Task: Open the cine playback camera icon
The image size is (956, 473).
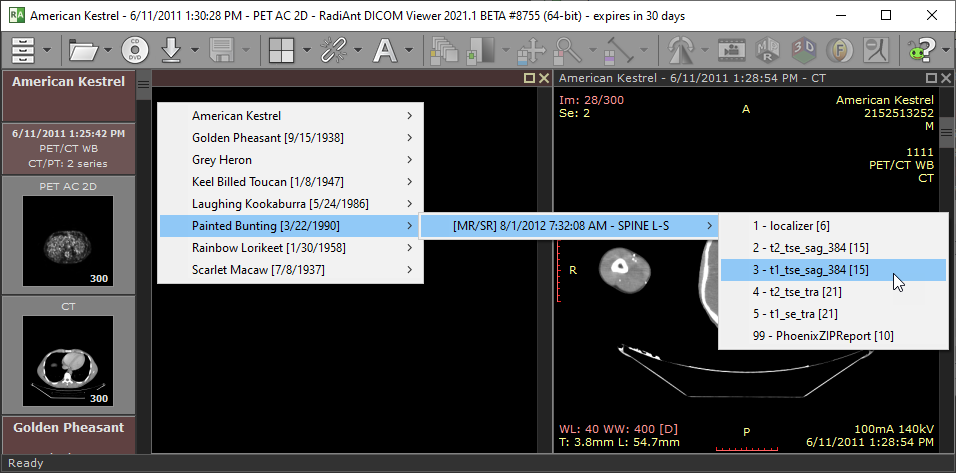Action: tap(730, 50)
